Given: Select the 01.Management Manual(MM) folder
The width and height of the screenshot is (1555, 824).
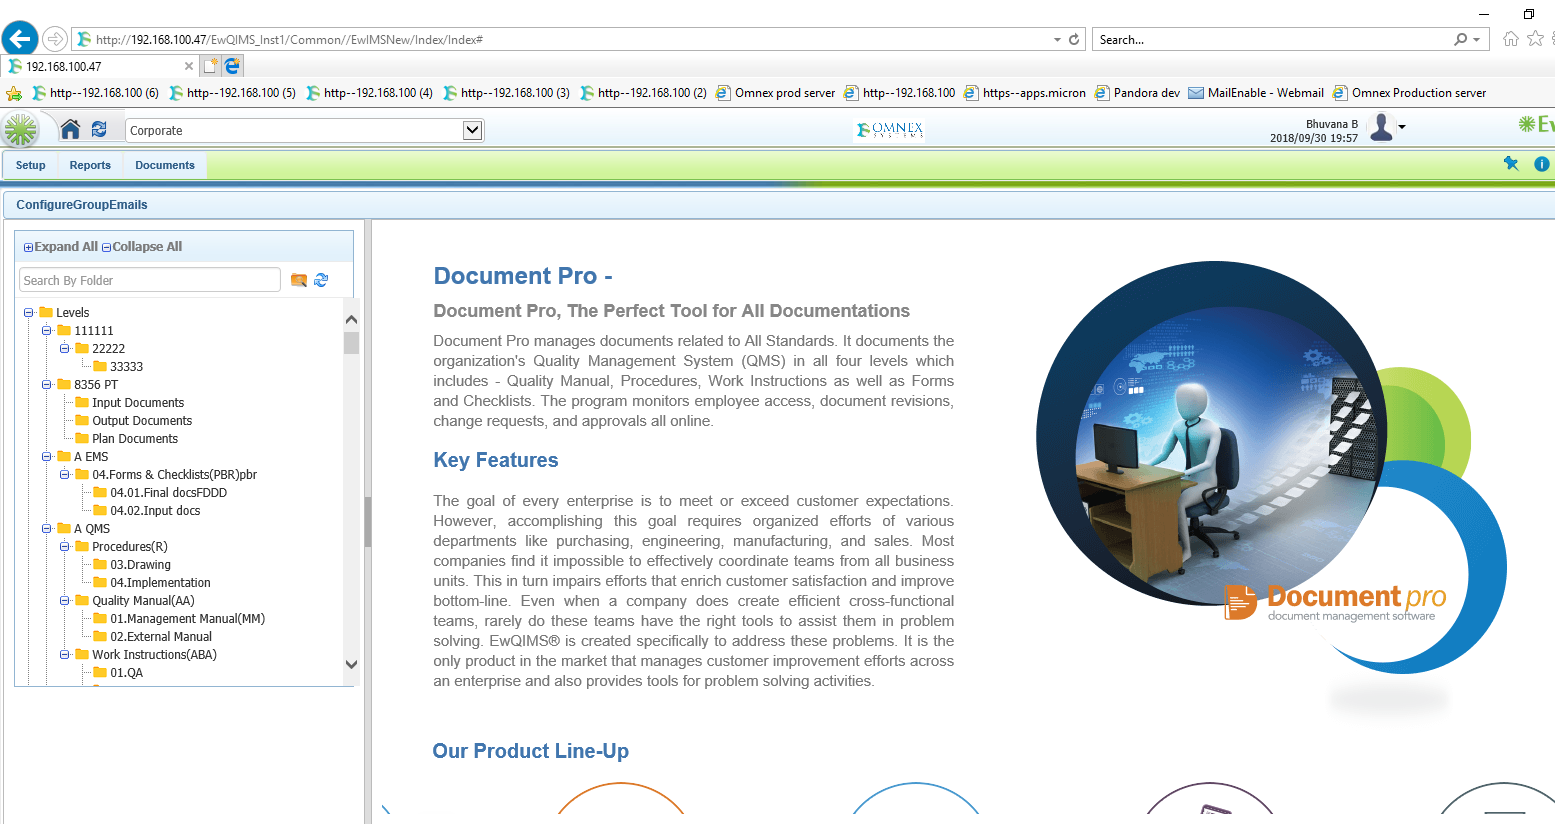Looking at the screenshot, I should coord(187,619).
